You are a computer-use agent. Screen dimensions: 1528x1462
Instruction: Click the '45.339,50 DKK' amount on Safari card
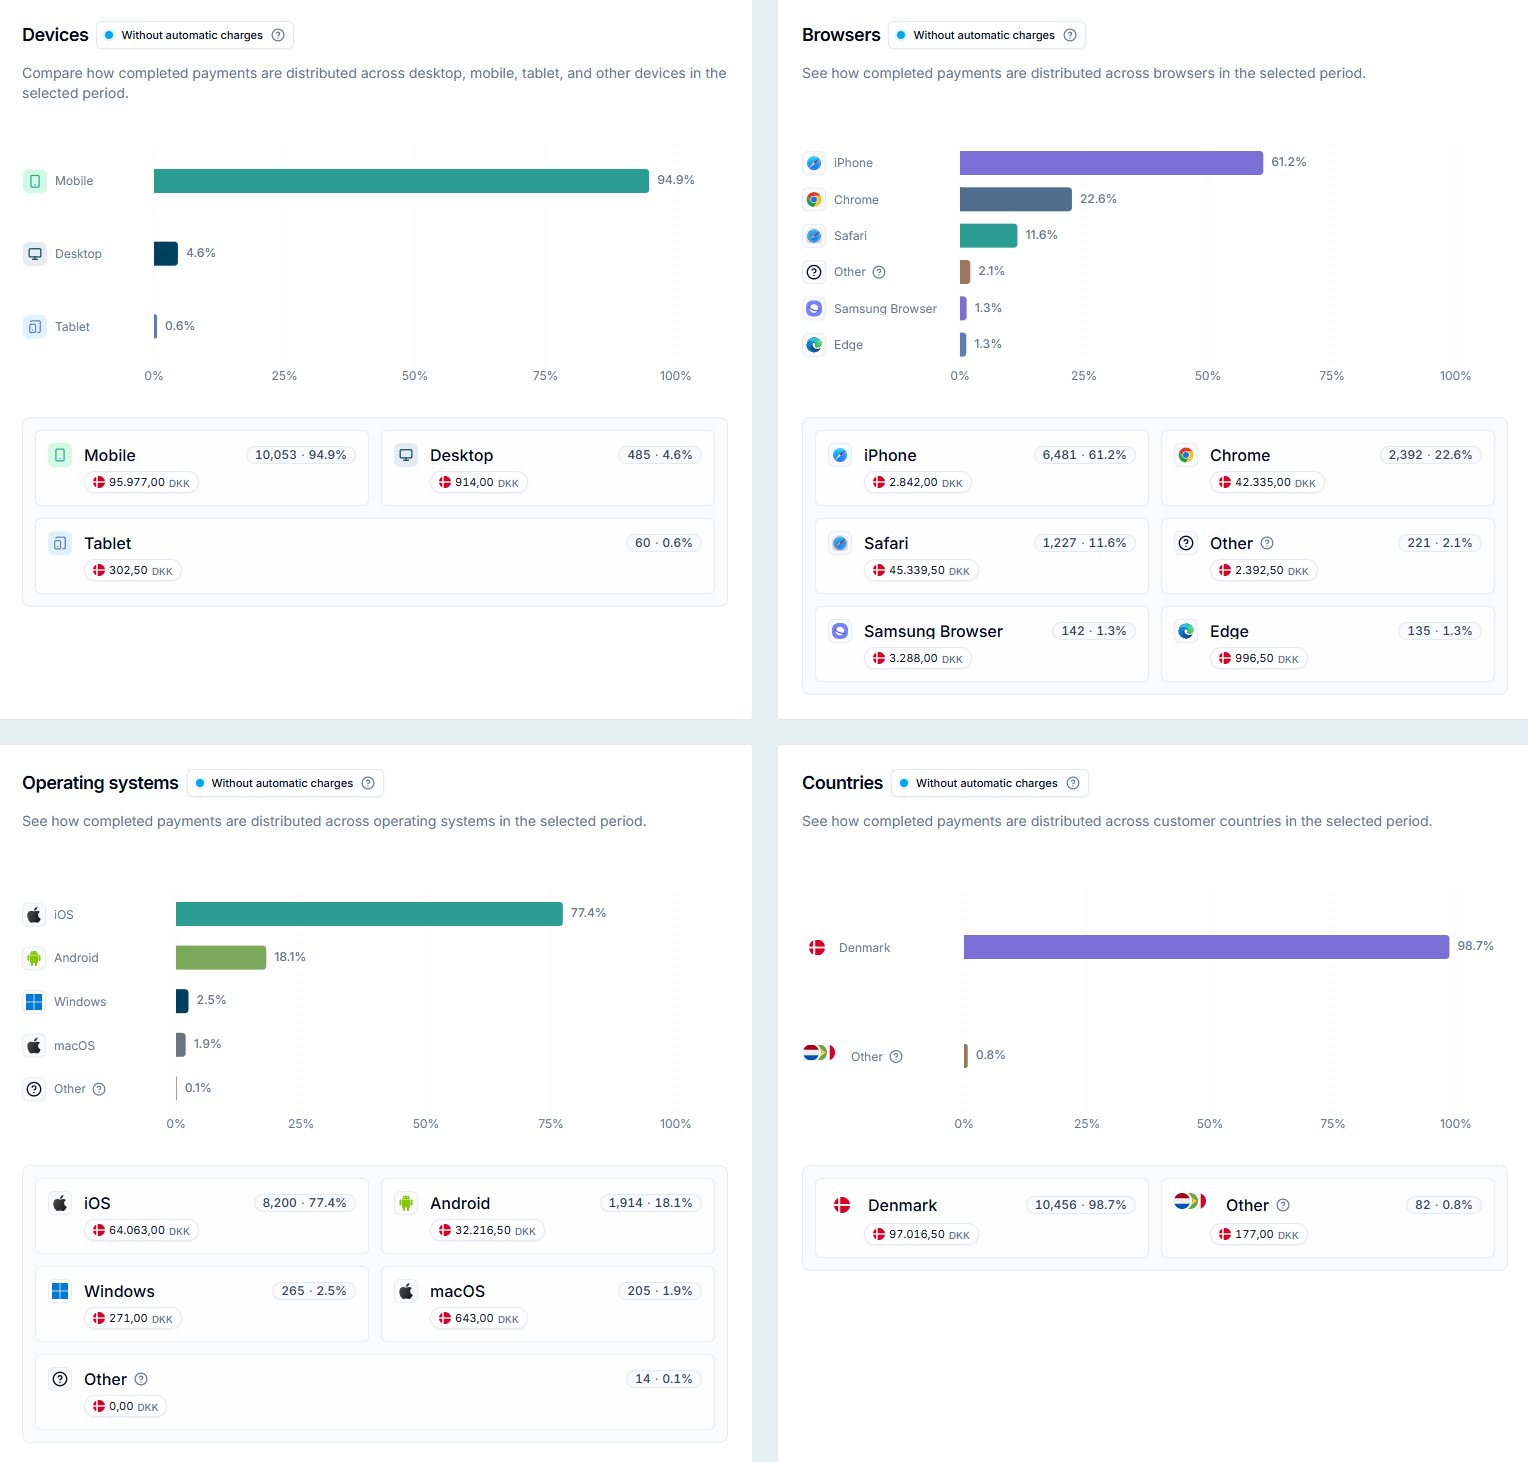(922, 571)
